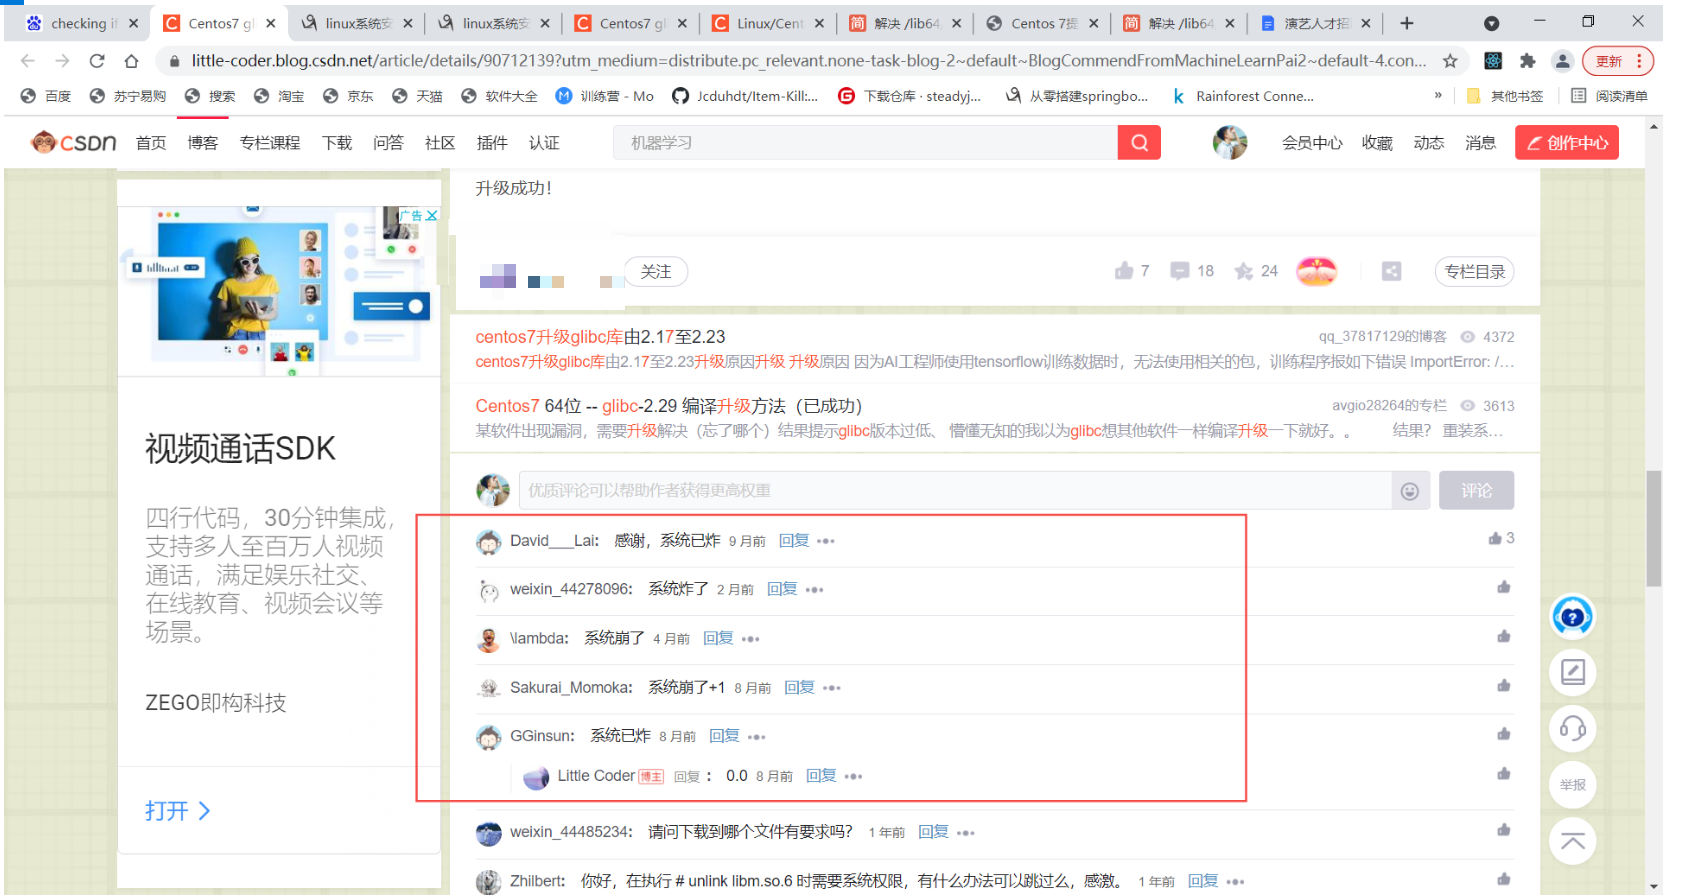Reply to David___Lai's comment
The width and height of the screenshot is (1694, 895).
pyautogui.click(x=794, y=541)
